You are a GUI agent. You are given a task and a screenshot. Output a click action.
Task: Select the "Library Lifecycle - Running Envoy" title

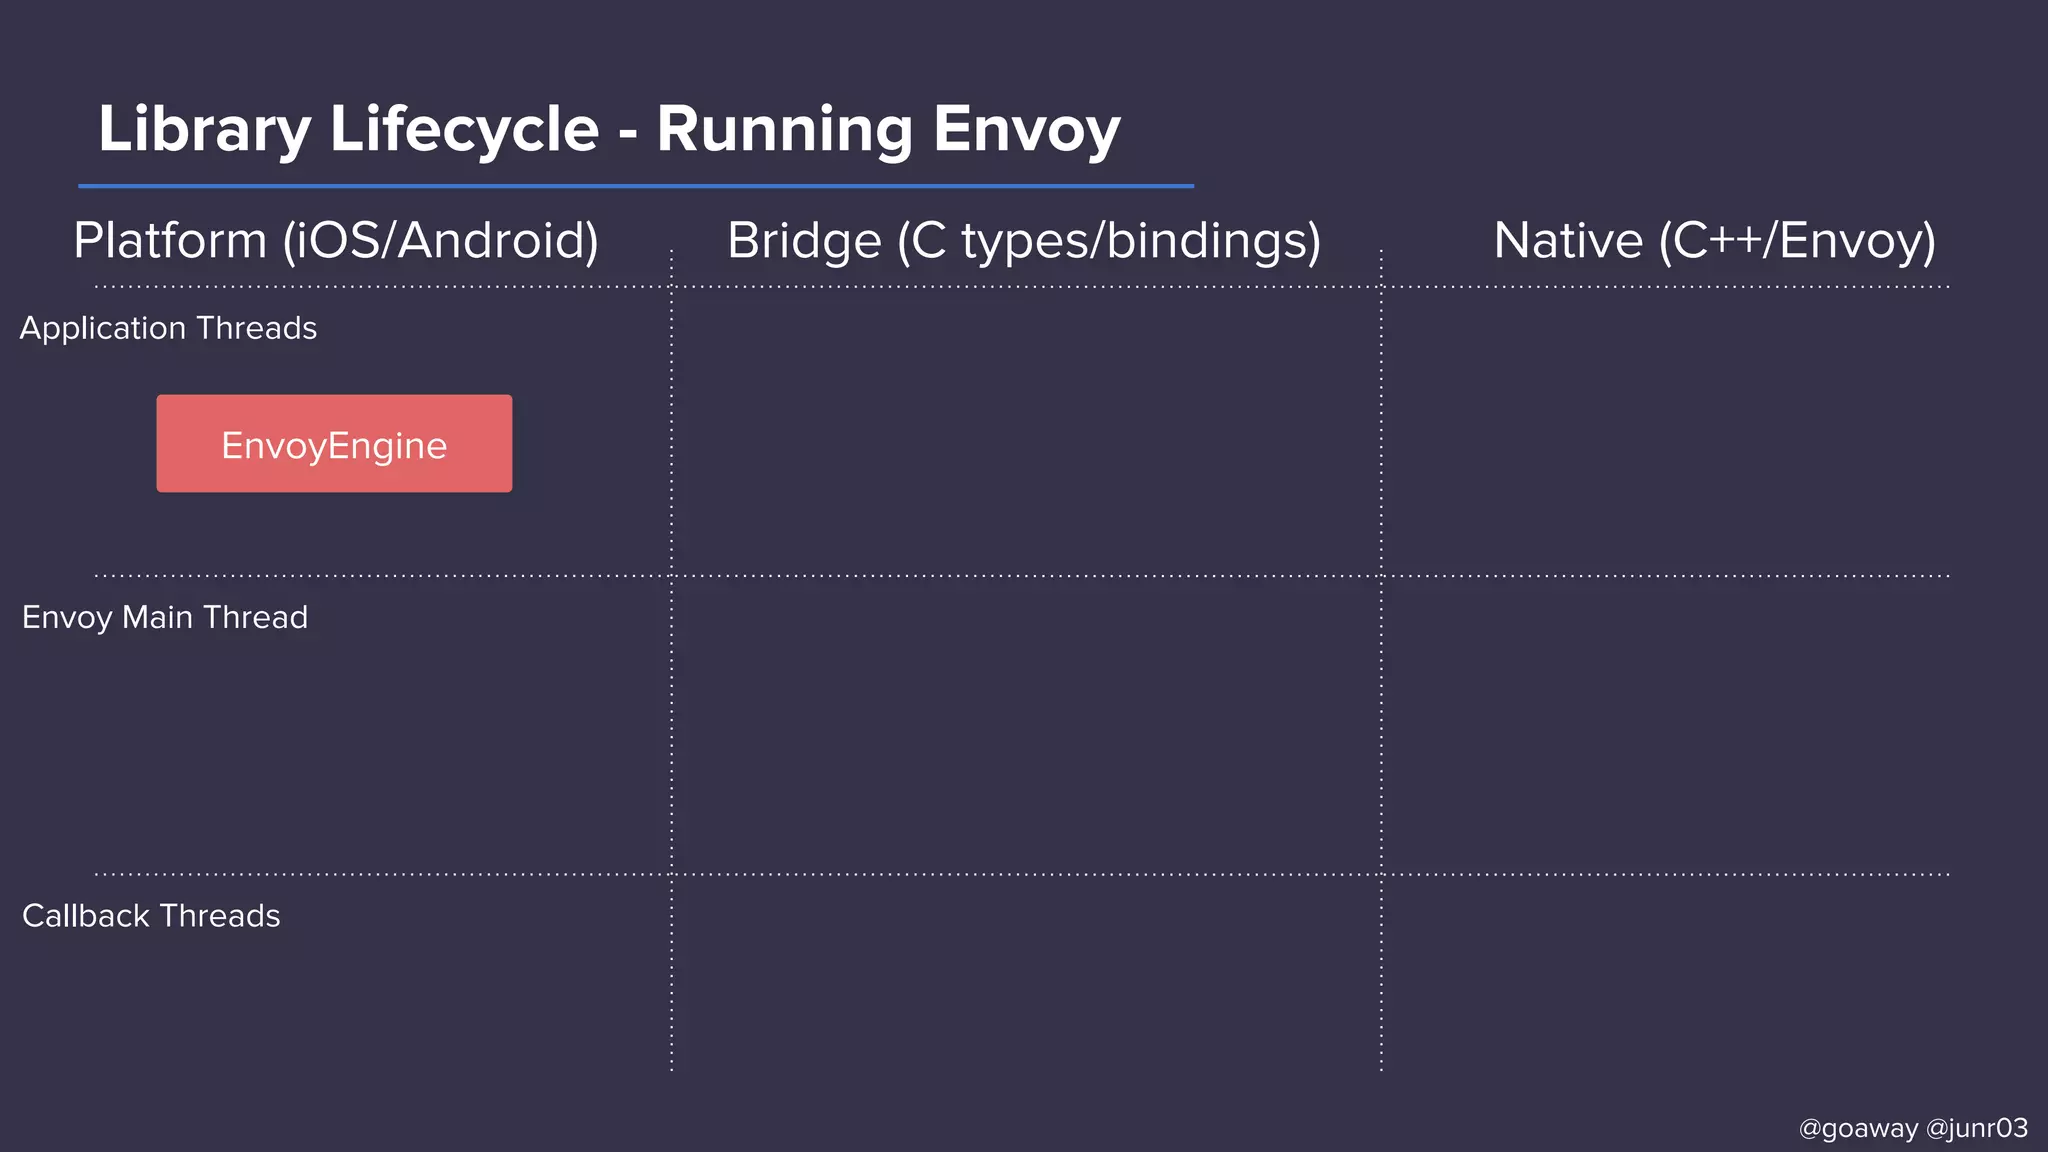(x=609, y=130)
